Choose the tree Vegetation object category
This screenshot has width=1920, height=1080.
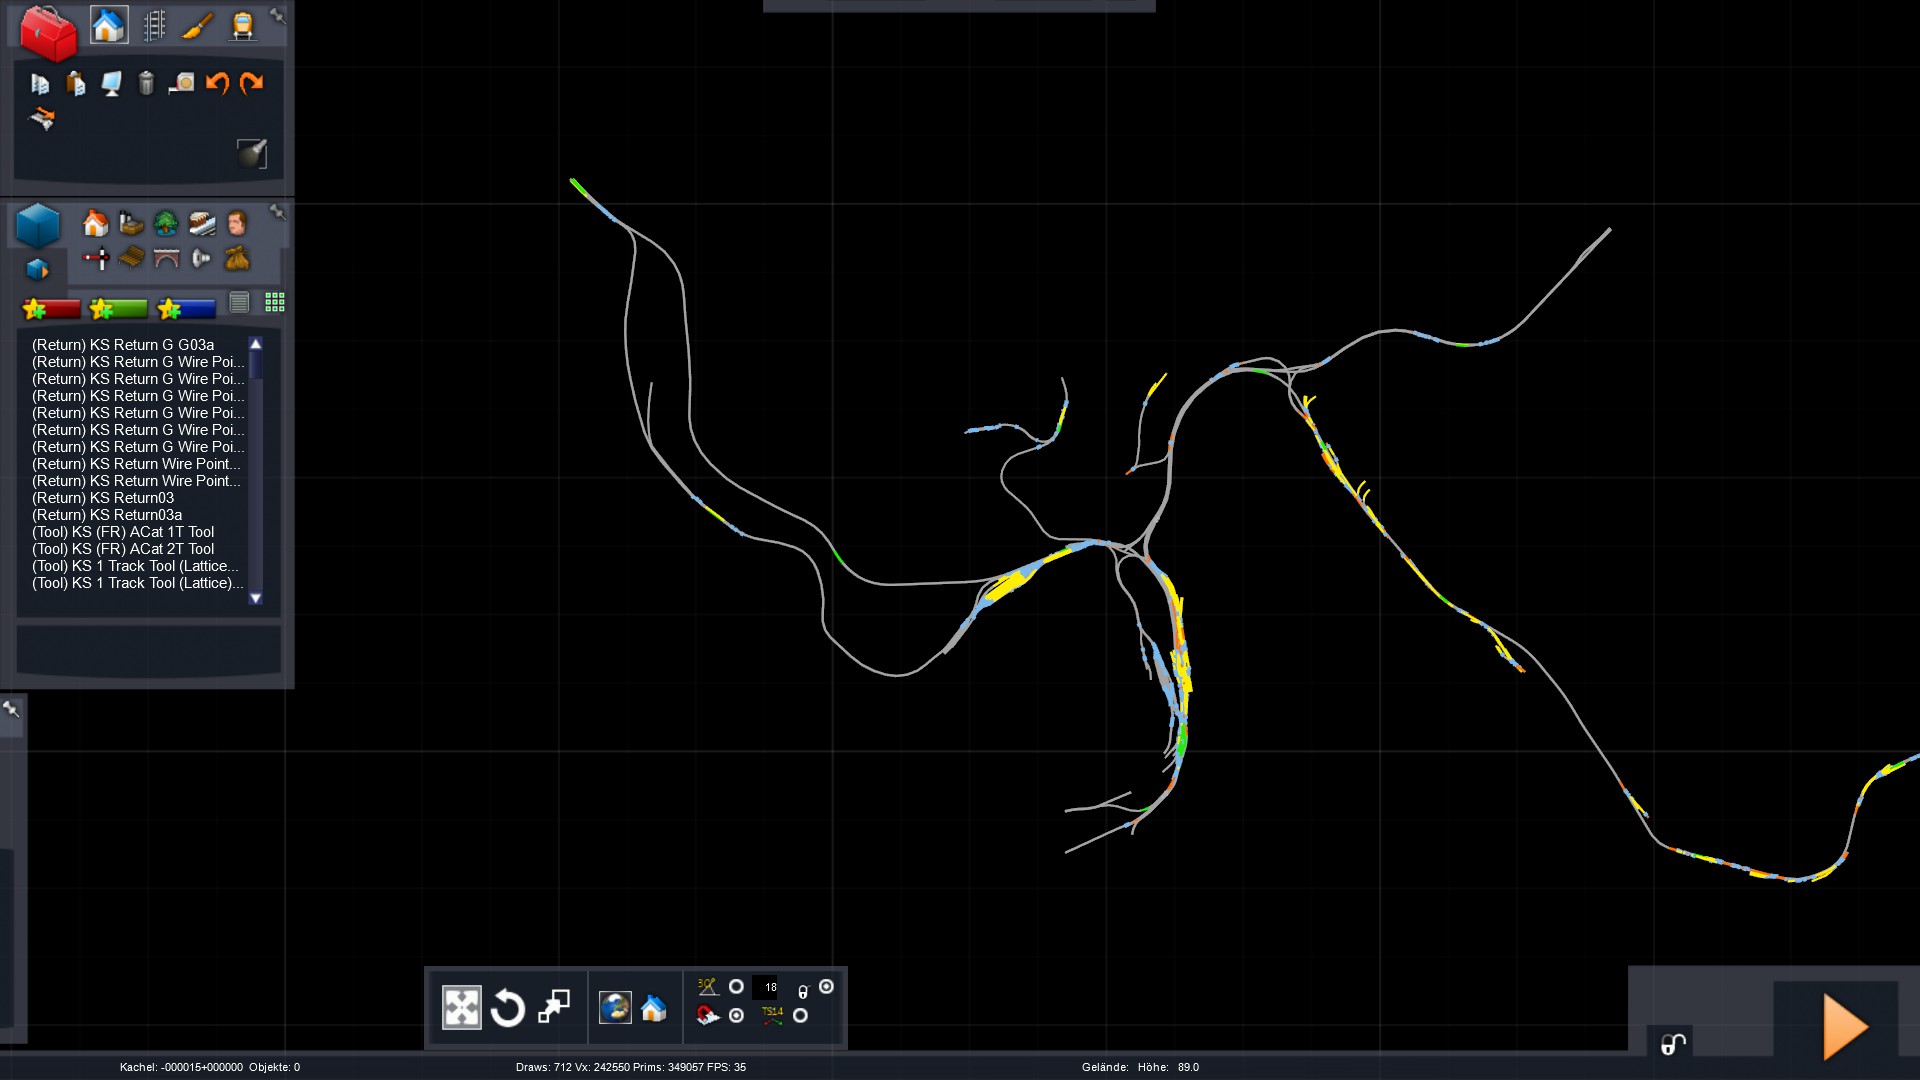pos(166,223)
